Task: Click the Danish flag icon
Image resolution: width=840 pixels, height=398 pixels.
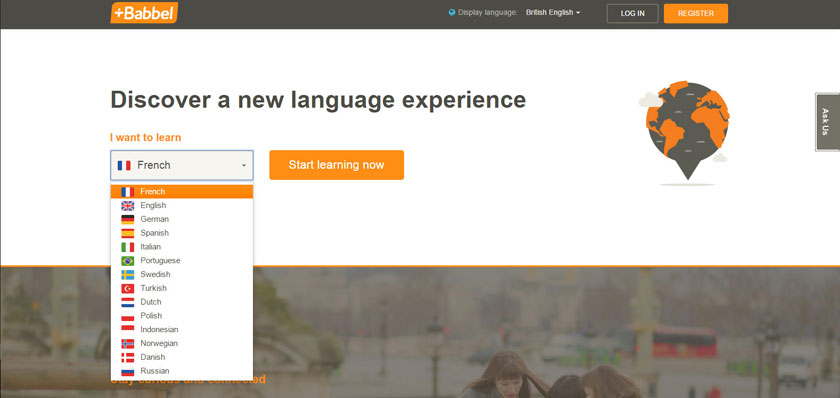Action: click(128, 357)
